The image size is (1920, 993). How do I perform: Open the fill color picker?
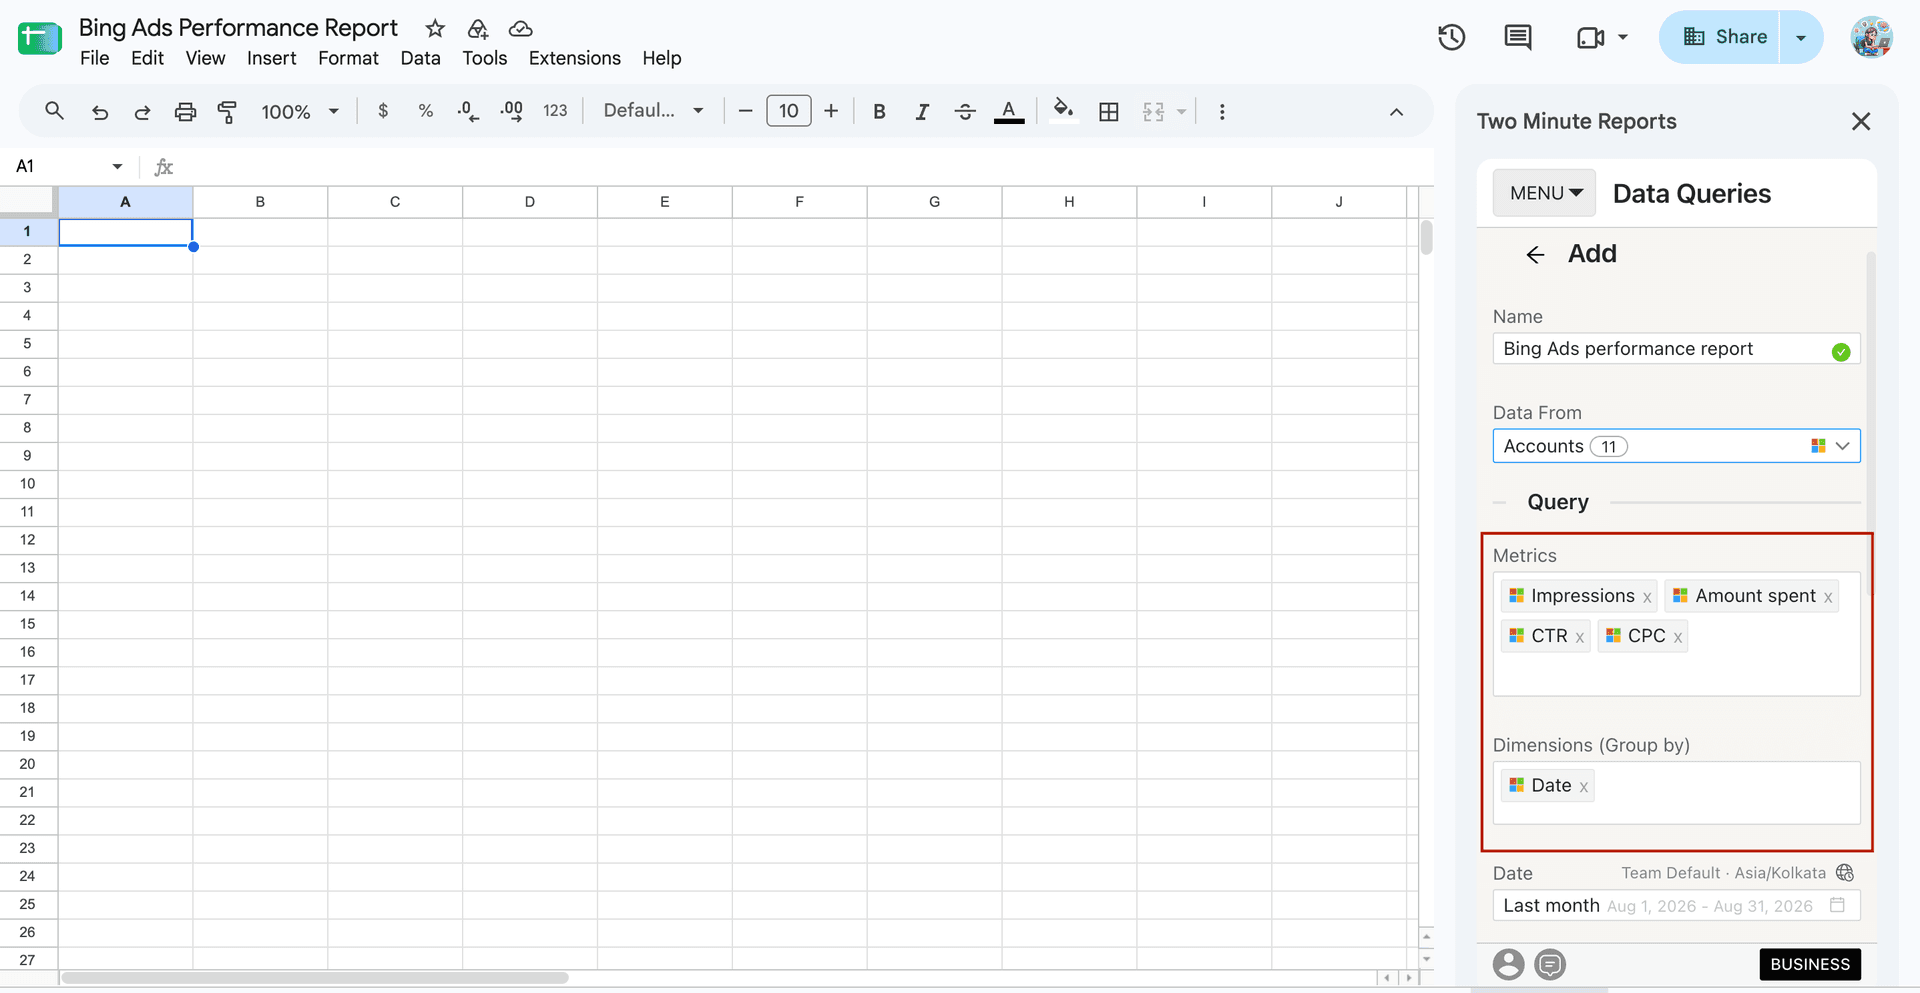1064,110
